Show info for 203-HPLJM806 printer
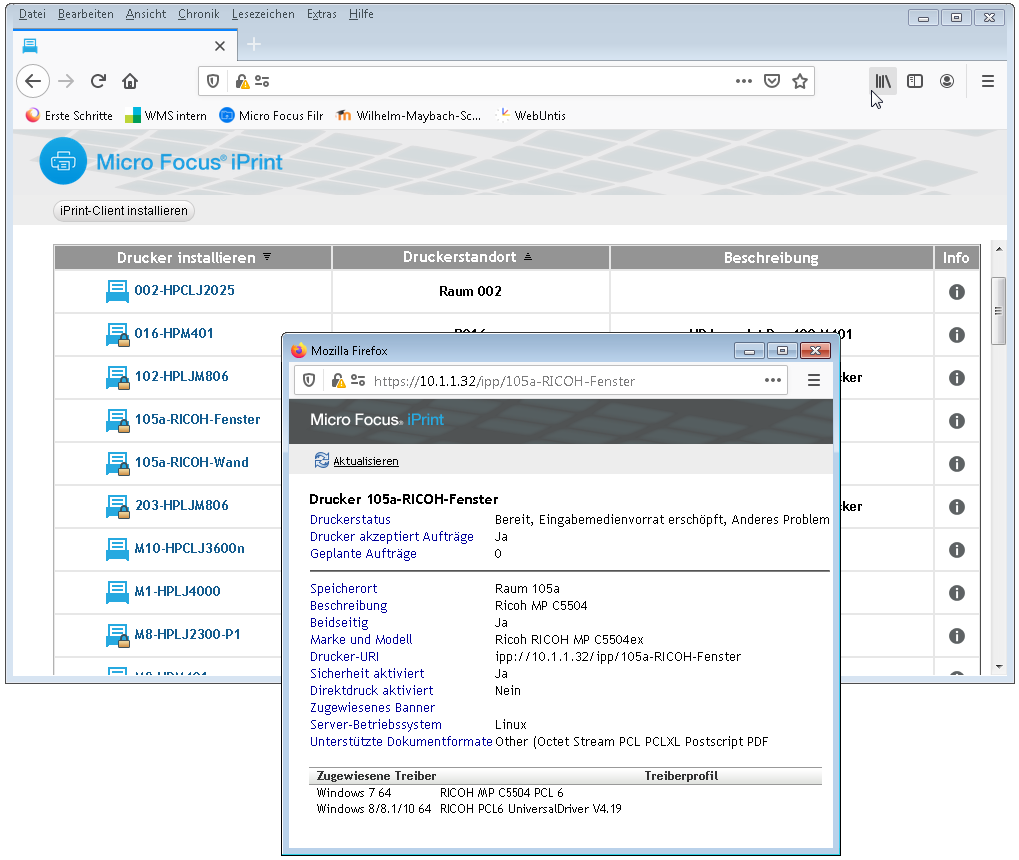 coord(957,506)
